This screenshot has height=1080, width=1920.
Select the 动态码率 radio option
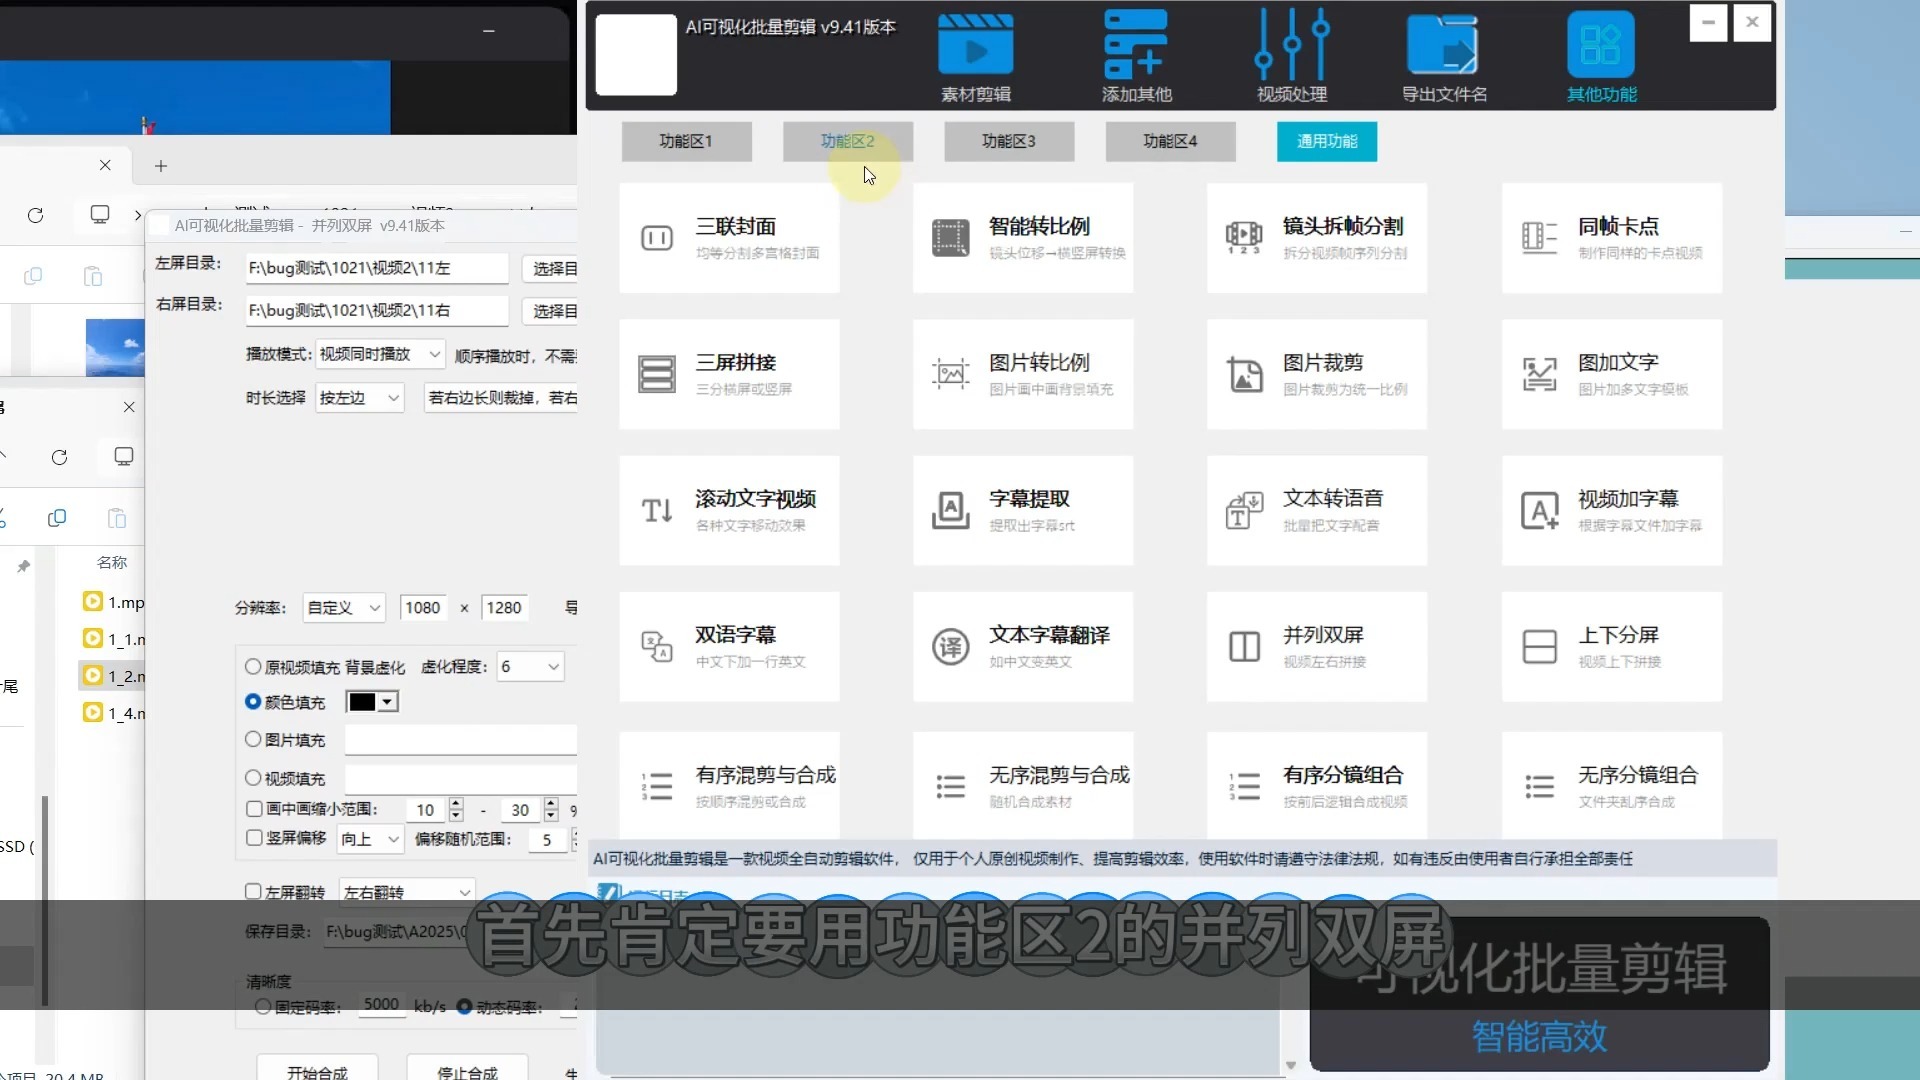pyautogui.click(x=464, y=1007)
